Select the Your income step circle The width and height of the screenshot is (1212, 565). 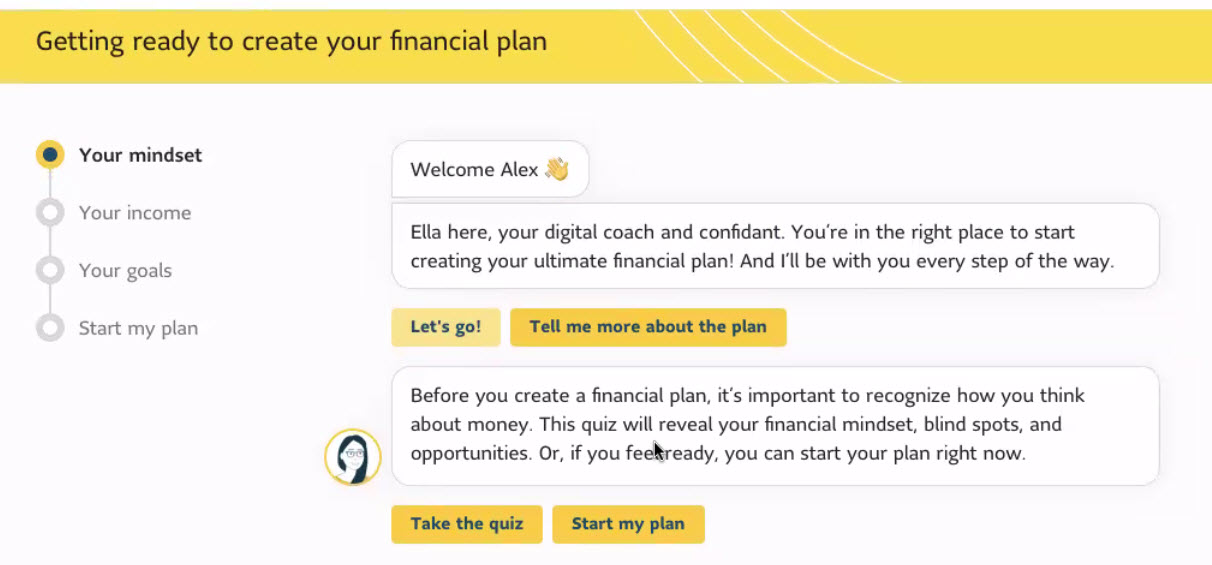[x=50, y=213]
